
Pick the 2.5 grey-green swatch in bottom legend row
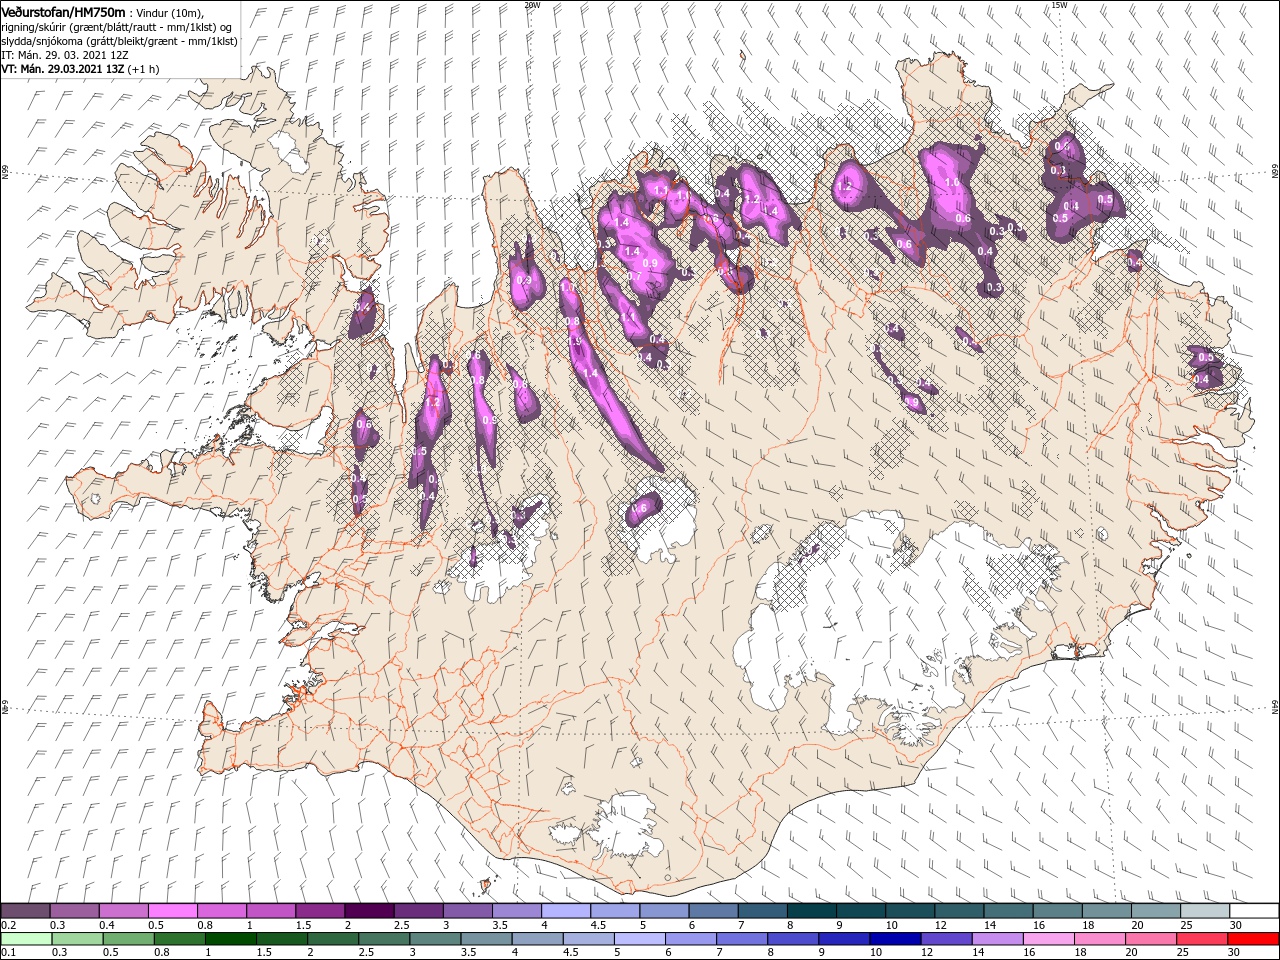(385, 939)
